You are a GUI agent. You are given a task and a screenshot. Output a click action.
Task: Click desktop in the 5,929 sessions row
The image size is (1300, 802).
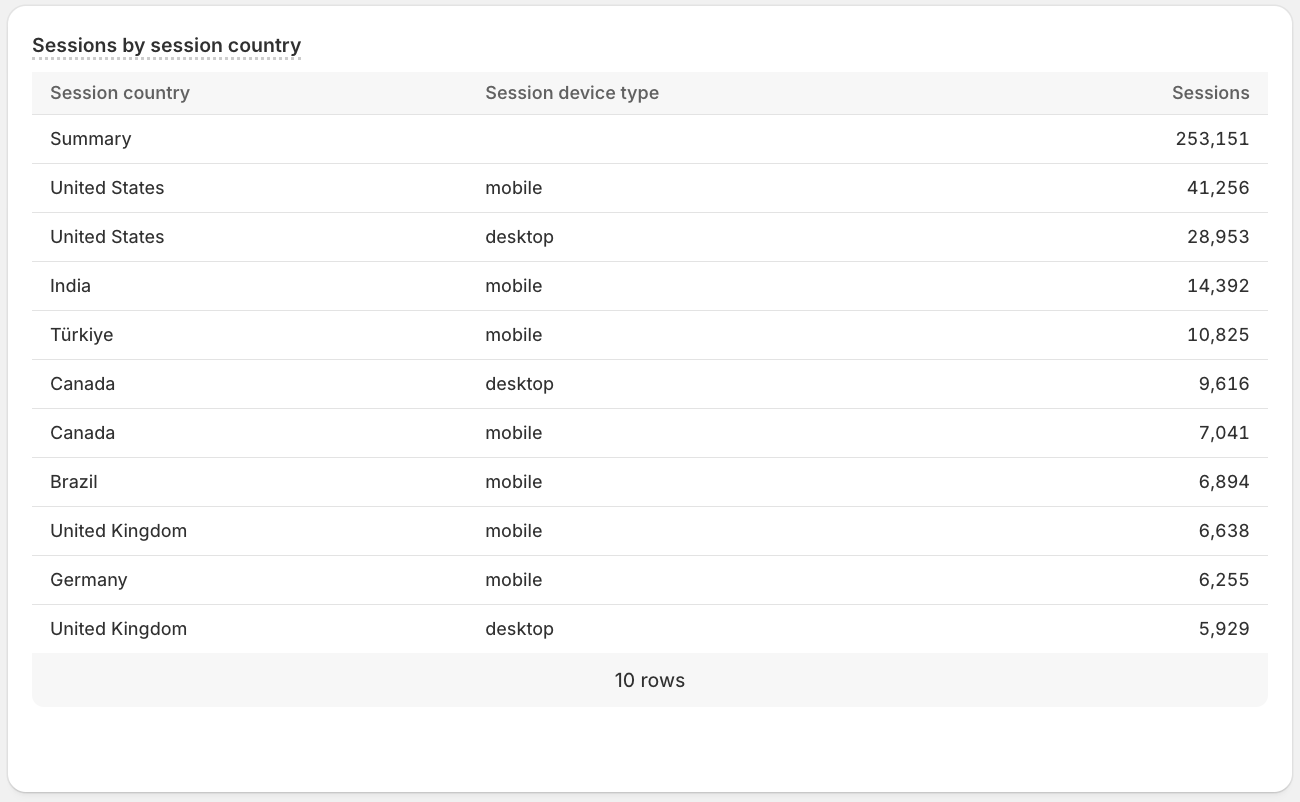519,629
